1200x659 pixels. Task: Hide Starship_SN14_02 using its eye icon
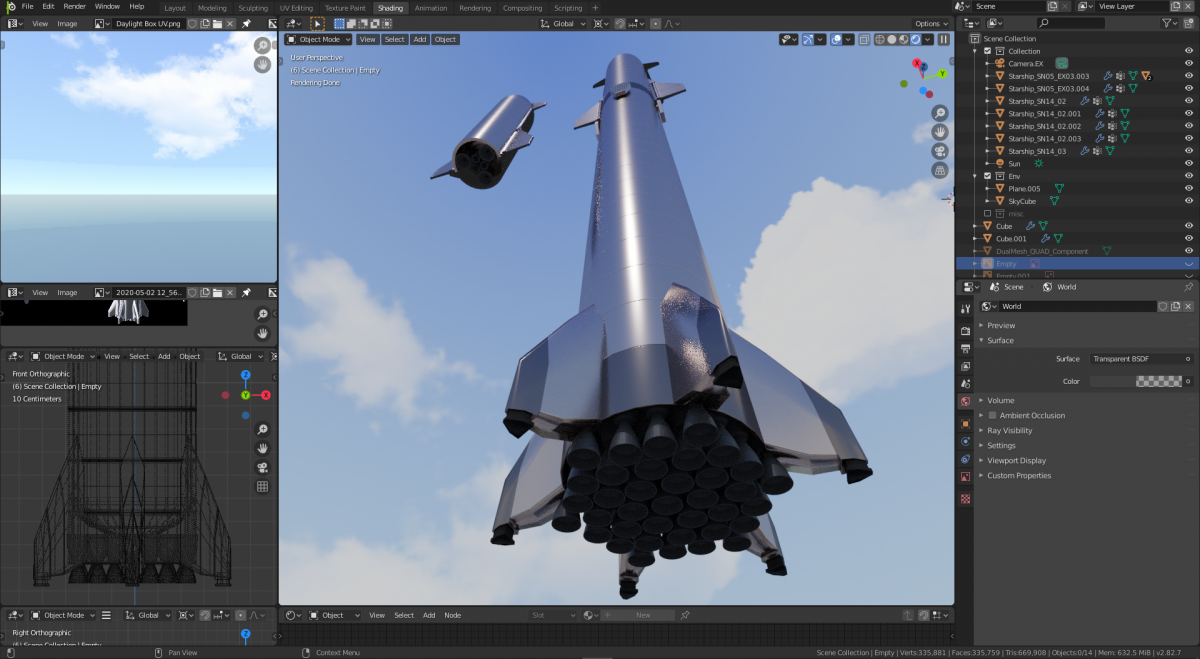(x=1189, y=101)
